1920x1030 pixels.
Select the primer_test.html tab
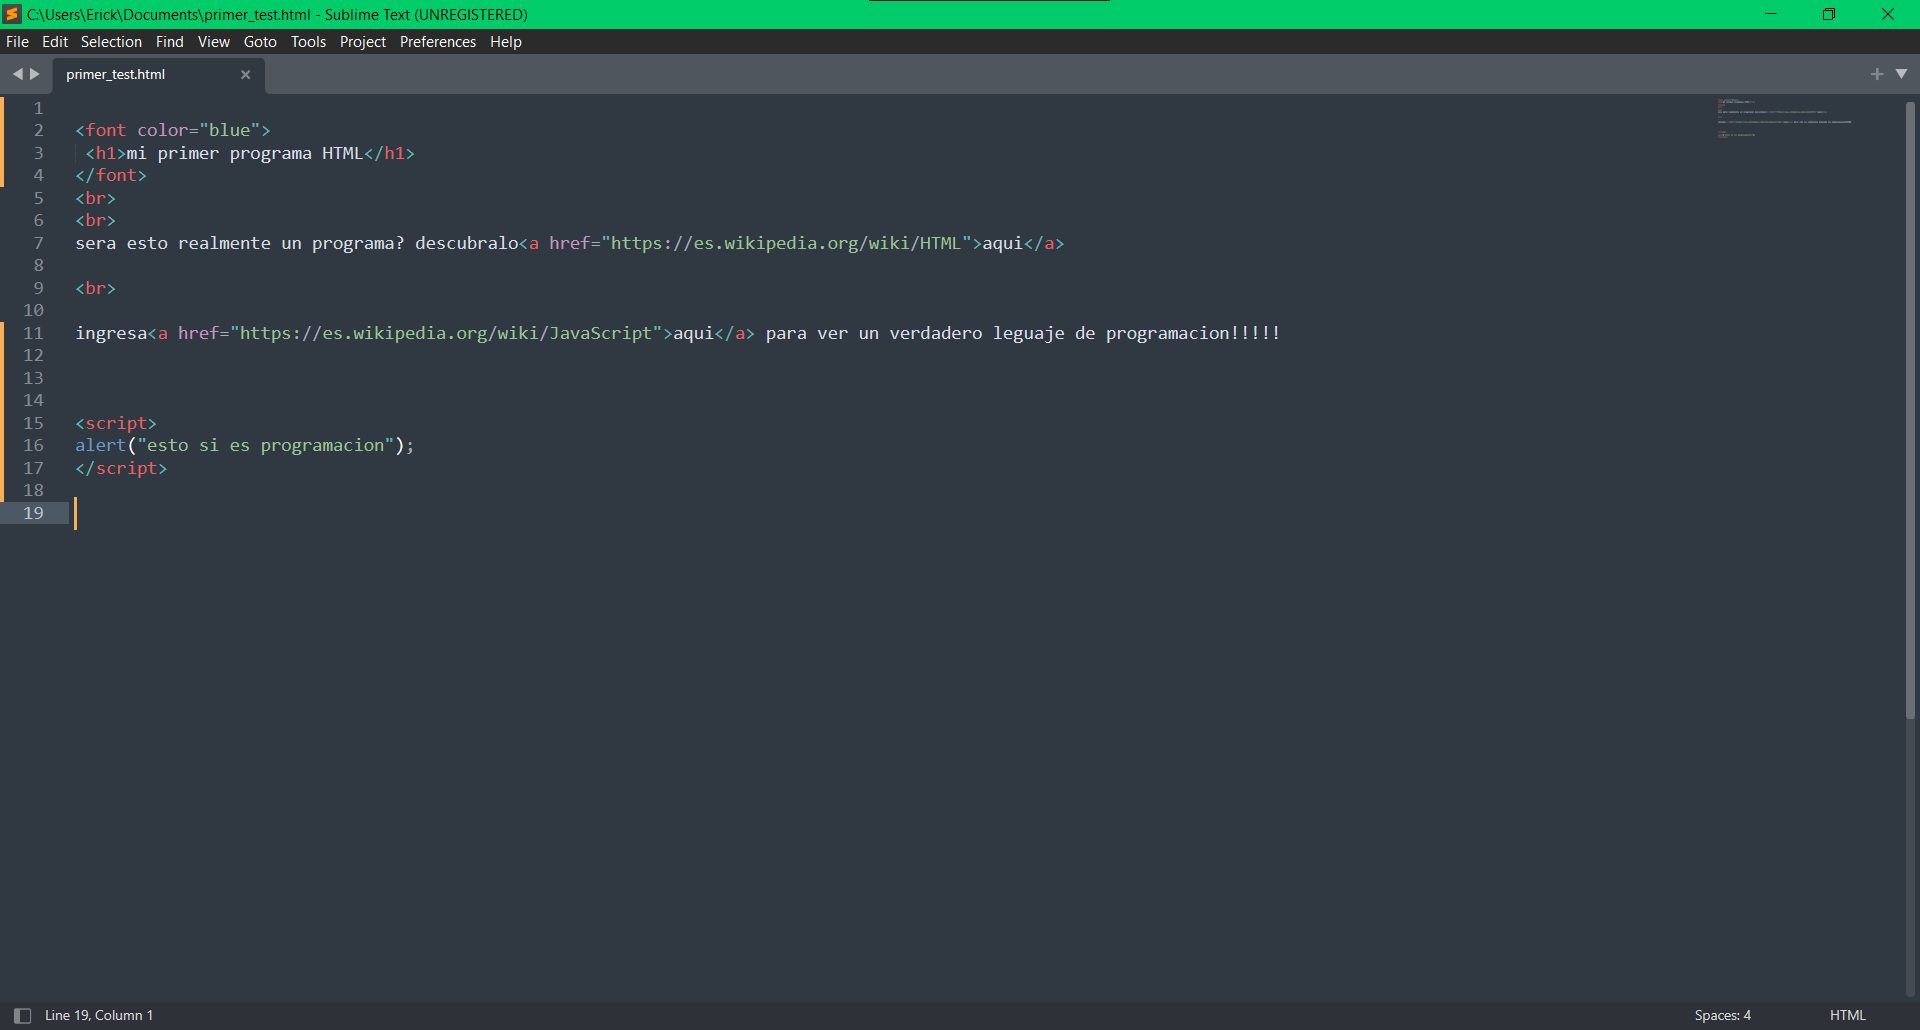coord(158,75)
